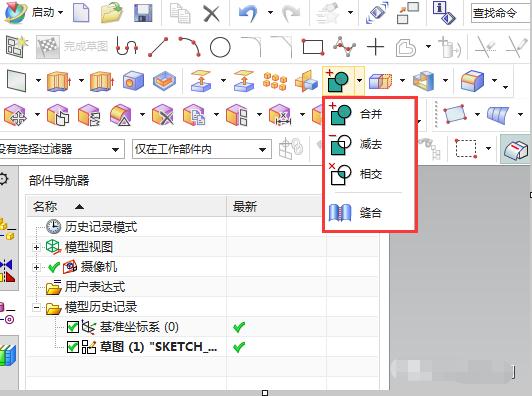Screen dimensions: 532x396
Task: Click the Trim Body icon
Action: point(380,81)
